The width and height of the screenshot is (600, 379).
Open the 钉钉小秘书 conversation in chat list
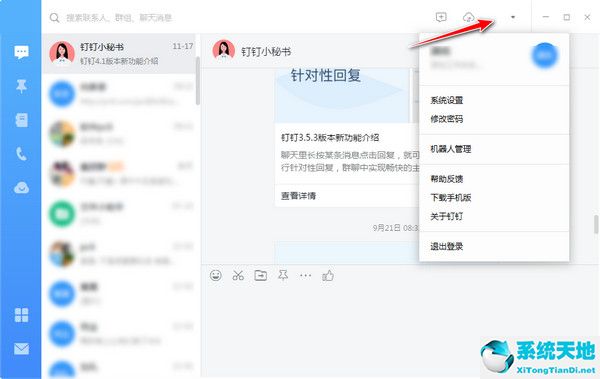[x=119, y=54]
